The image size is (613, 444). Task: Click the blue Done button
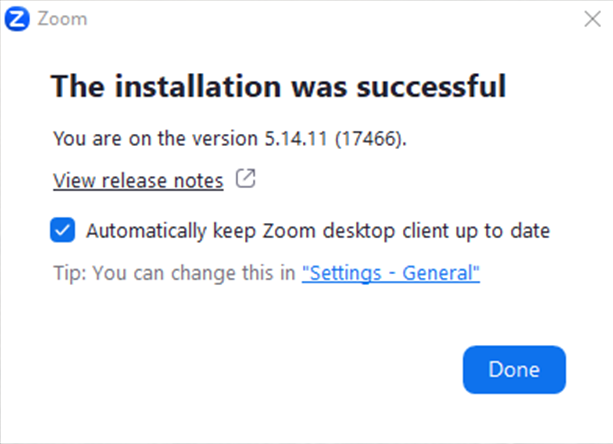click(x=514, y=369)
